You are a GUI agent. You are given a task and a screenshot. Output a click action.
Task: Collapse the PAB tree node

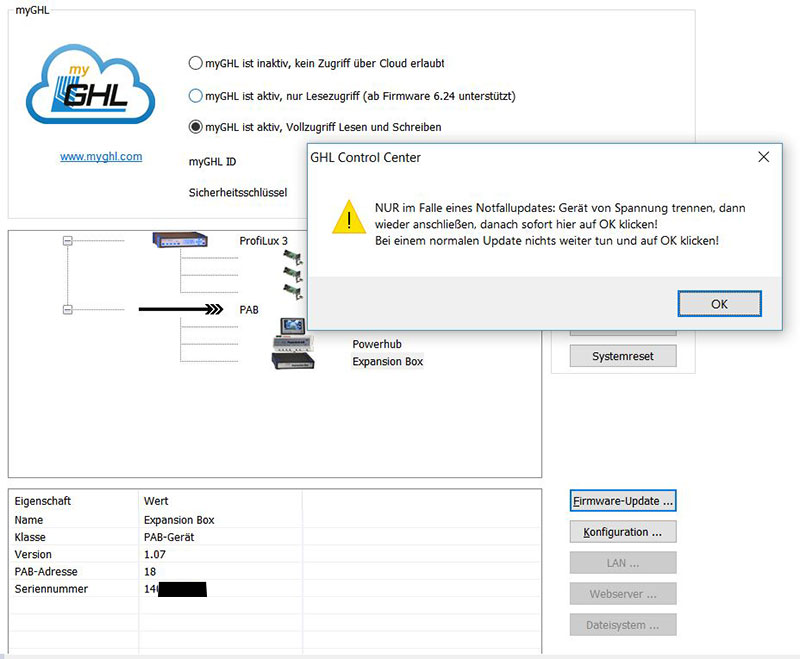(x=68, y=310)
